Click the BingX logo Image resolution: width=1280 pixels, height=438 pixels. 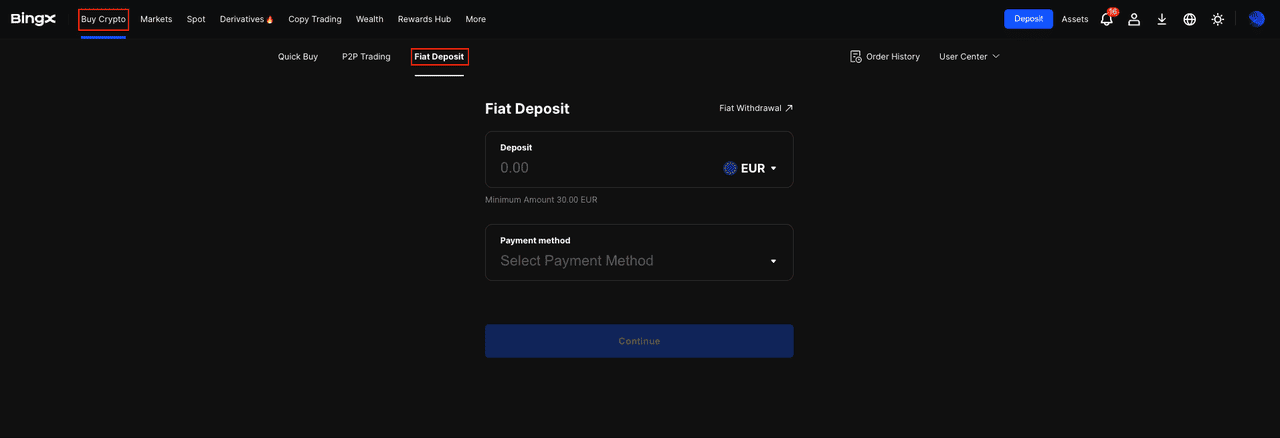pos(33,19)
